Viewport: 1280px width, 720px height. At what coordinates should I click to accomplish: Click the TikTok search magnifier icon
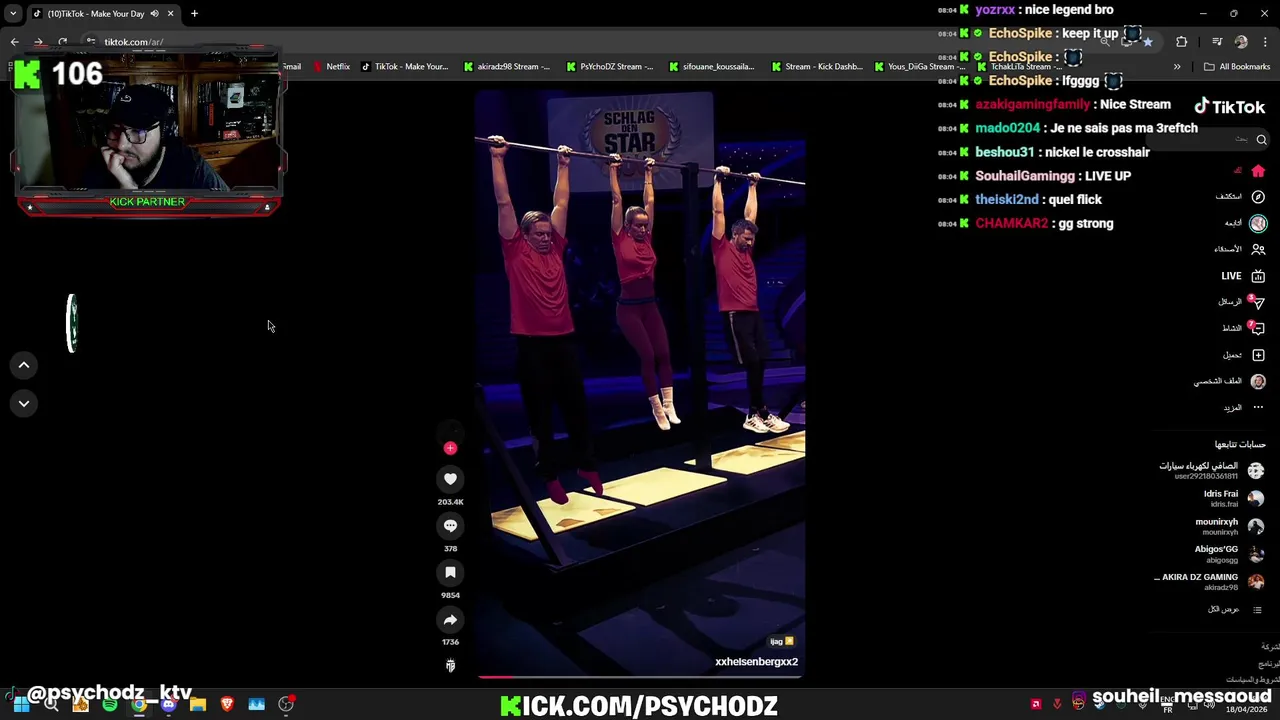coord(1261,140)
